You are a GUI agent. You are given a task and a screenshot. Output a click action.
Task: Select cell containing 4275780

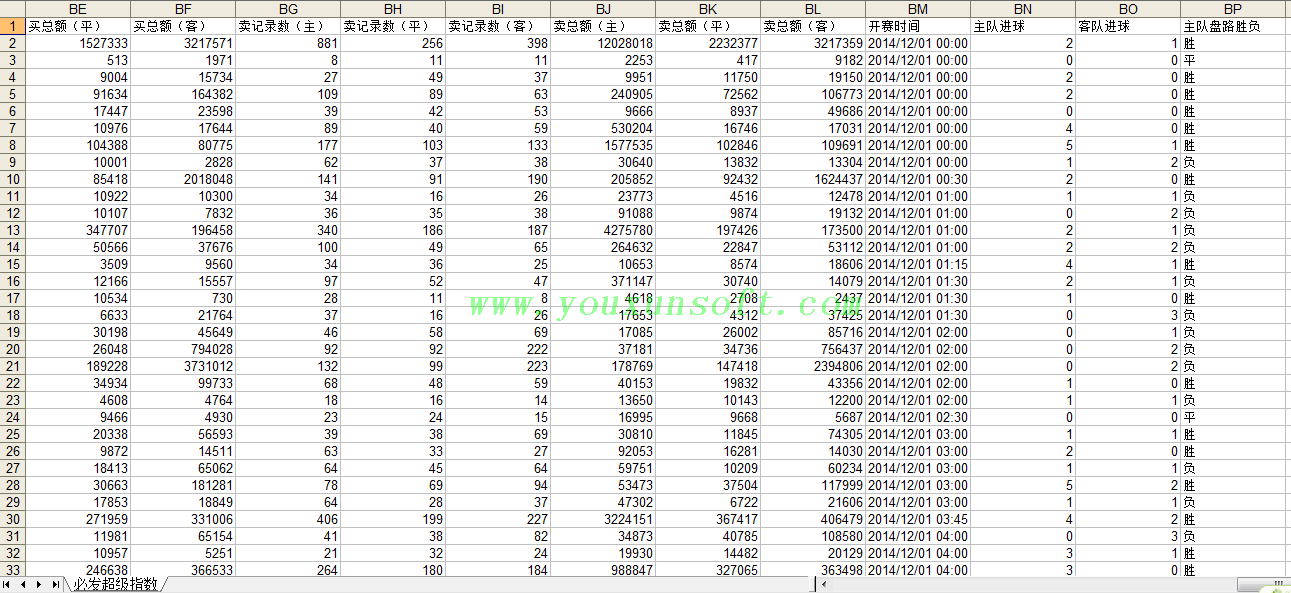tap(603, 230)
